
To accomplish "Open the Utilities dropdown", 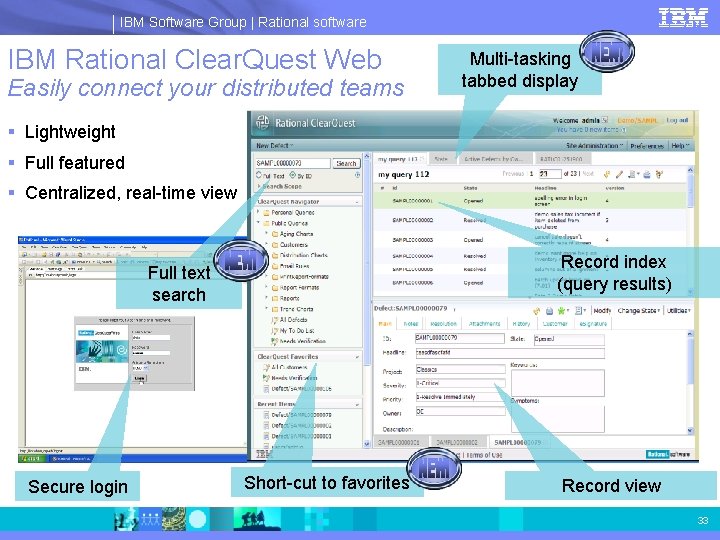I will (x=679, y=311).
